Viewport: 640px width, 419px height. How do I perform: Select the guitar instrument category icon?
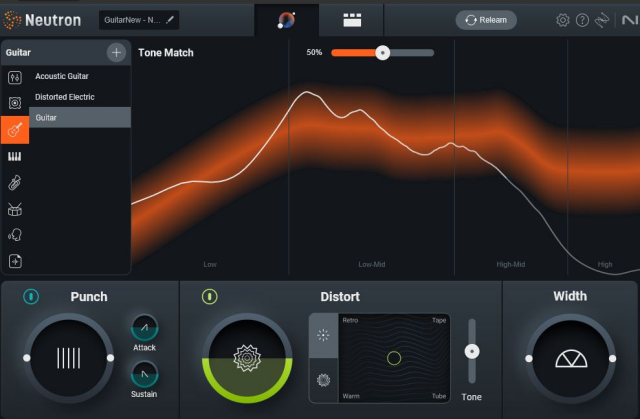15,130
